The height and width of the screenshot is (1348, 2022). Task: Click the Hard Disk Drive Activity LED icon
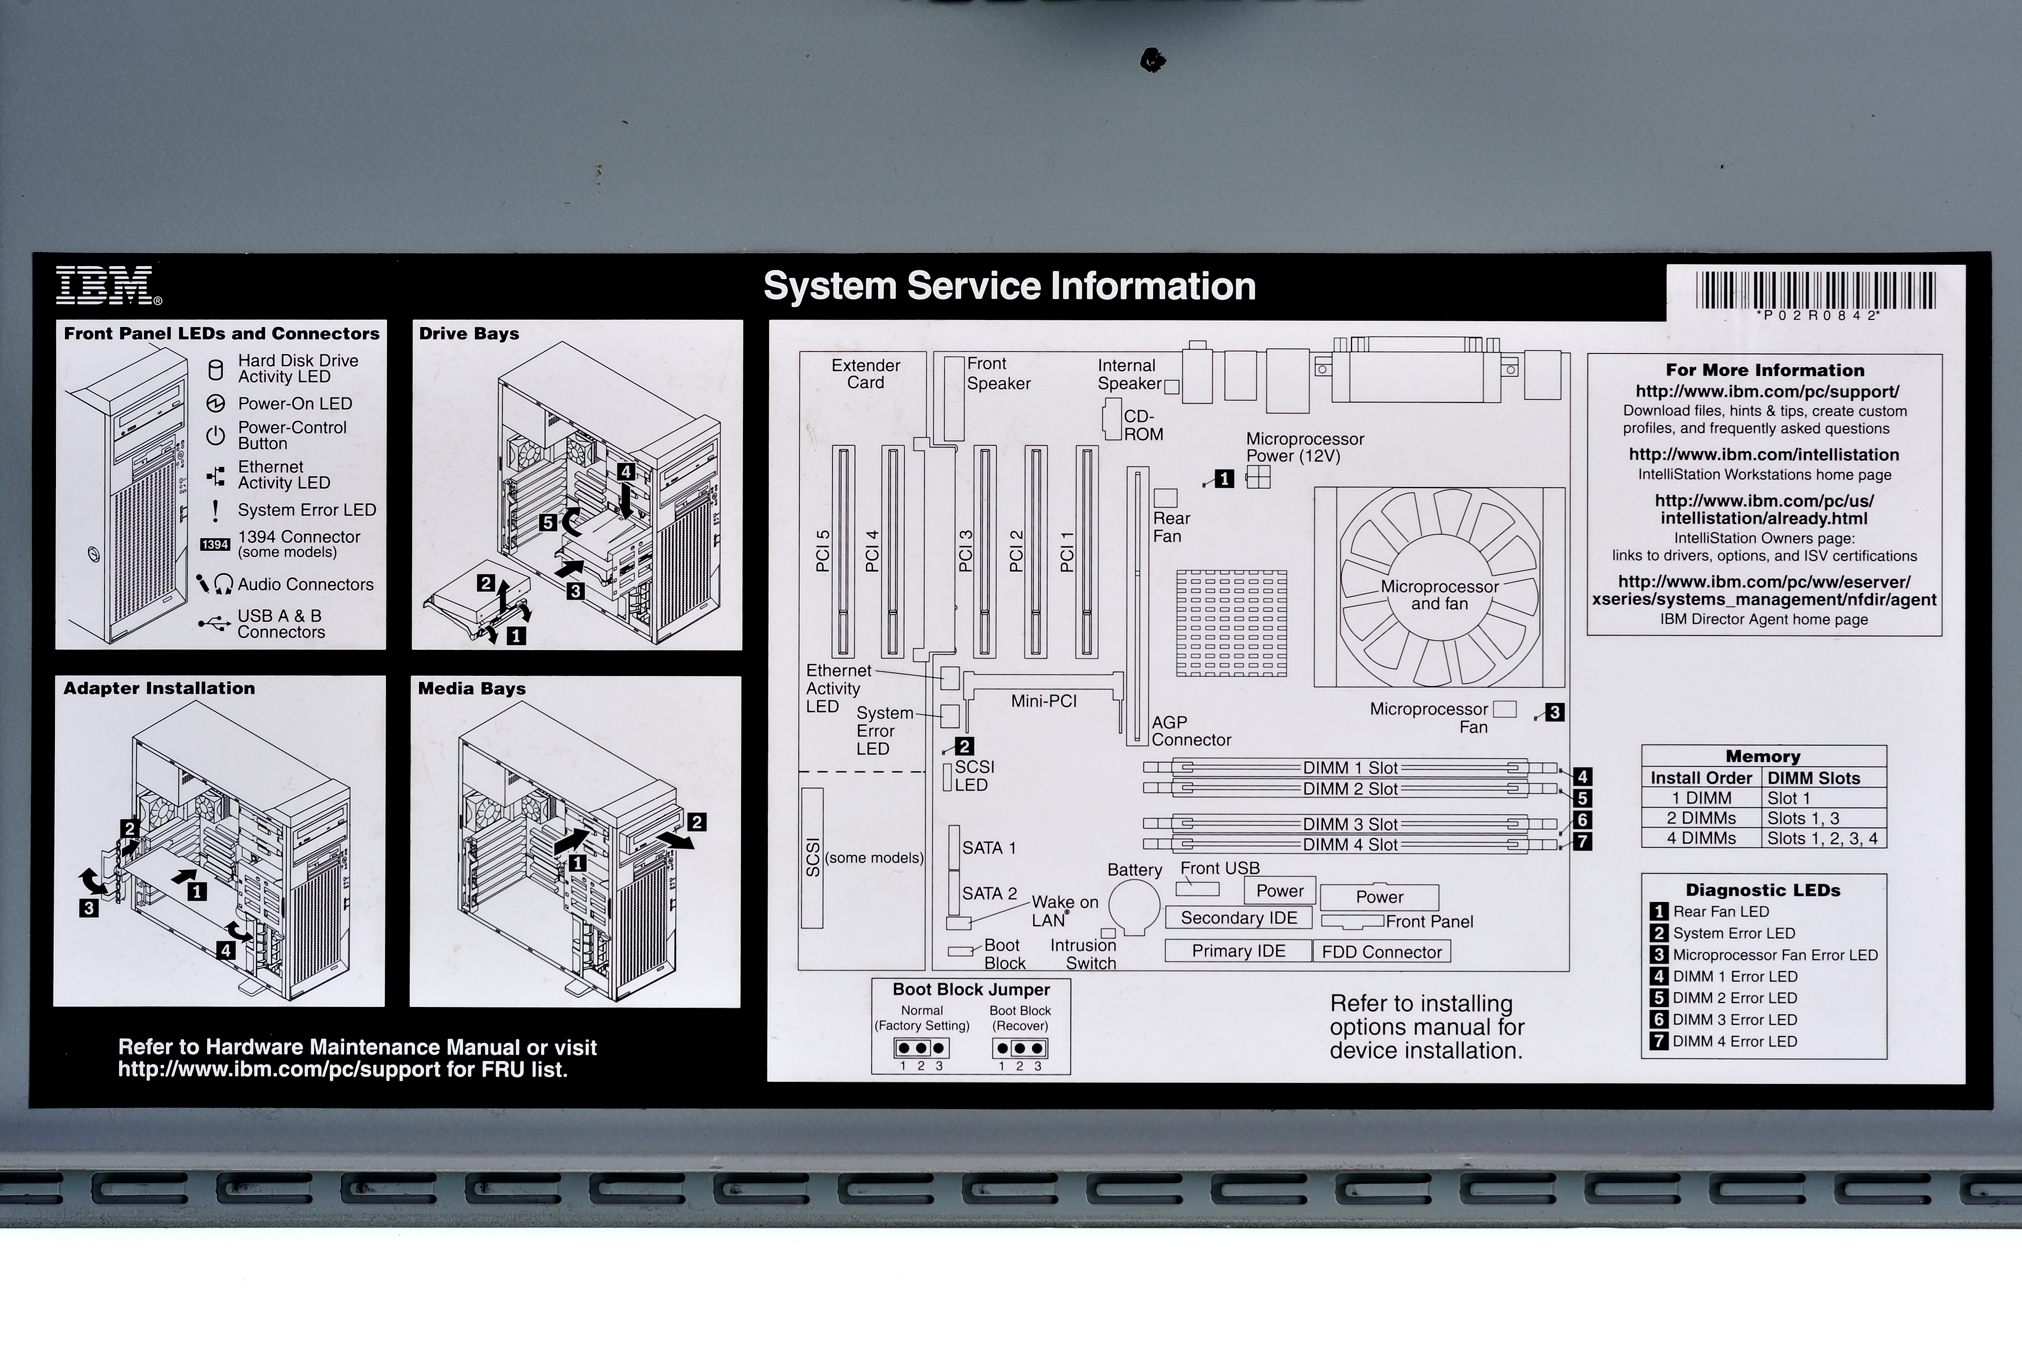(215, 370)
